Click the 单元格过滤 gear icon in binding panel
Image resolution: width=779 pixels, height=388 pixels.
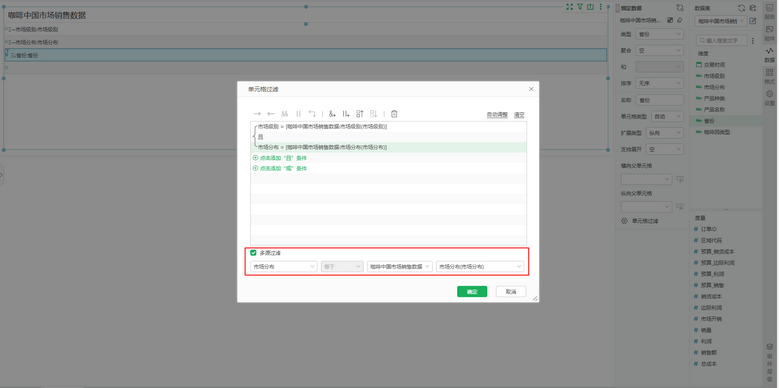[x=624, y=221]
